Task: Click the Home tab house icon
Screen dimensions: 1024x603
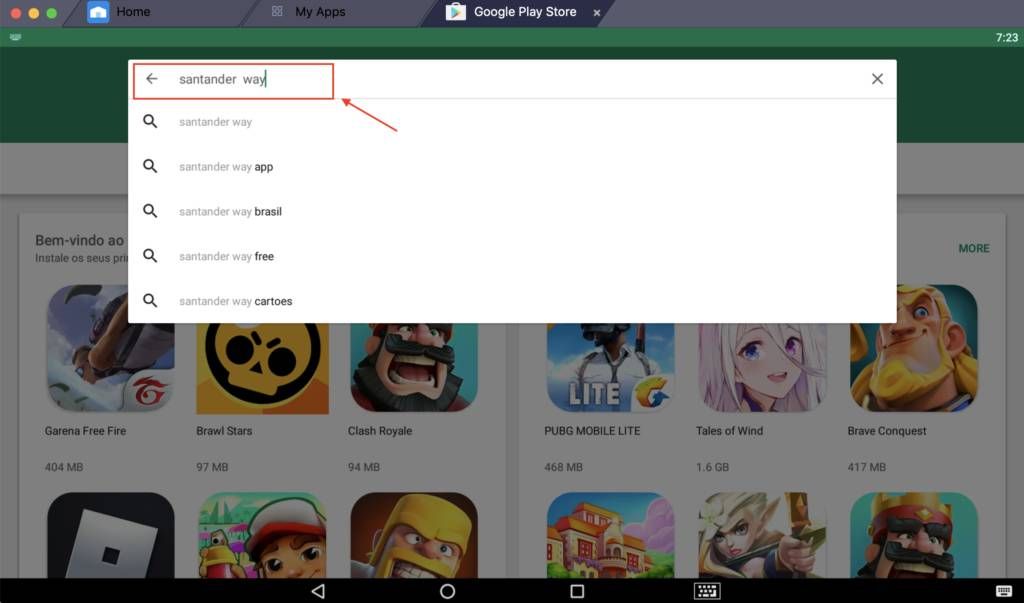Action: (x=98, y=12)
